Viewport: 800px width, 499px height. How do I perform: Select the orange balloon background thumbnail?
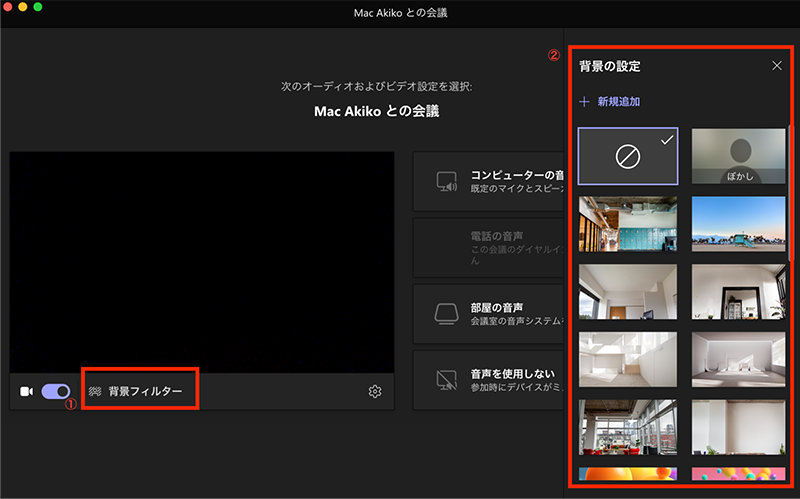click(x=628, y=473)
